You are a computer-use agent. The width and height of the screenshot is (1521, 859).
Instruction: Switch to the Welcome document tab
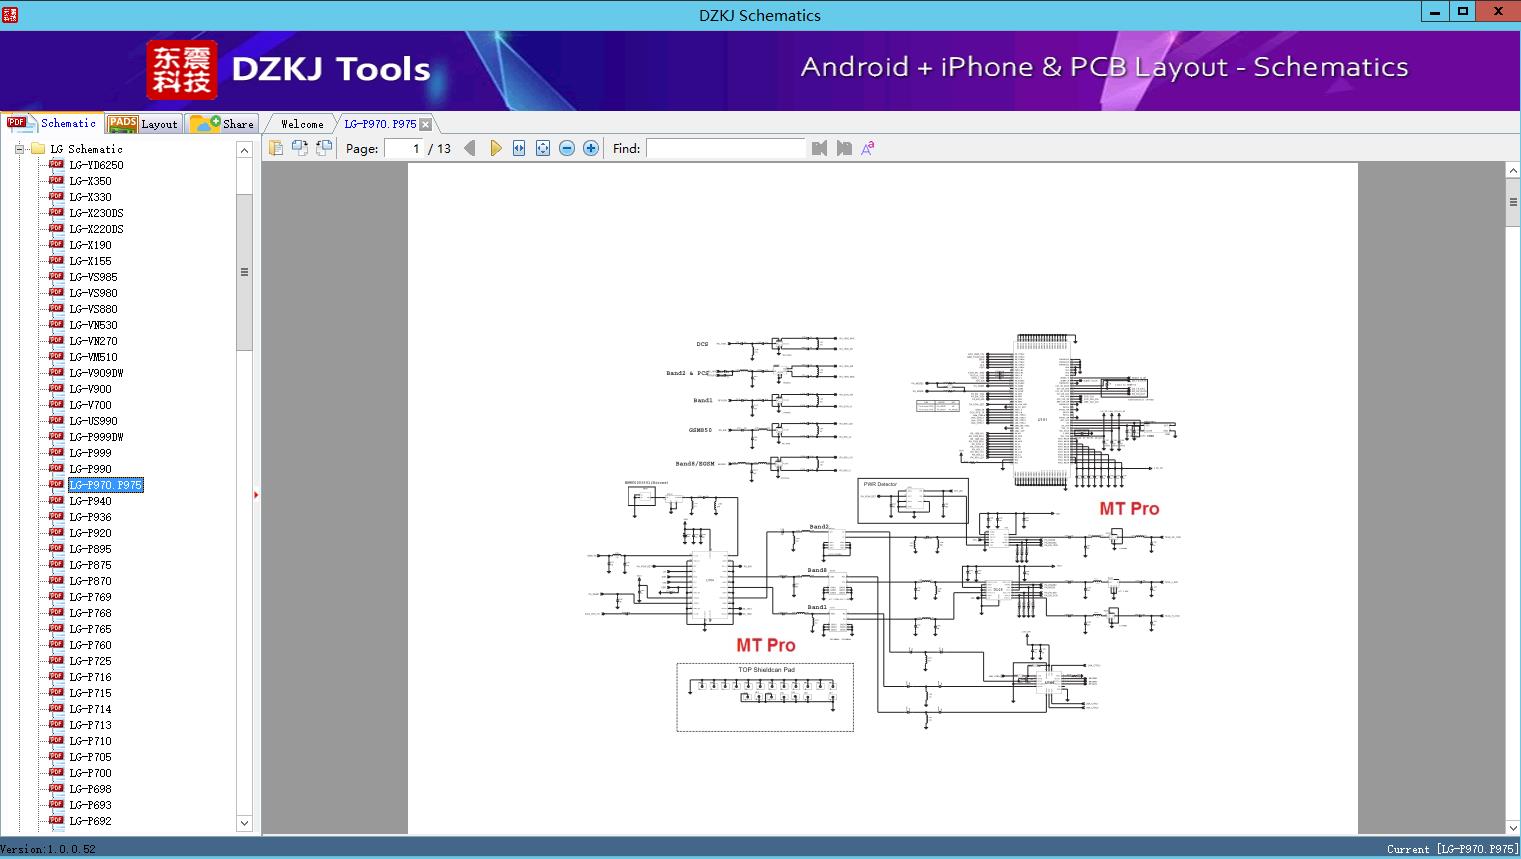302,124
